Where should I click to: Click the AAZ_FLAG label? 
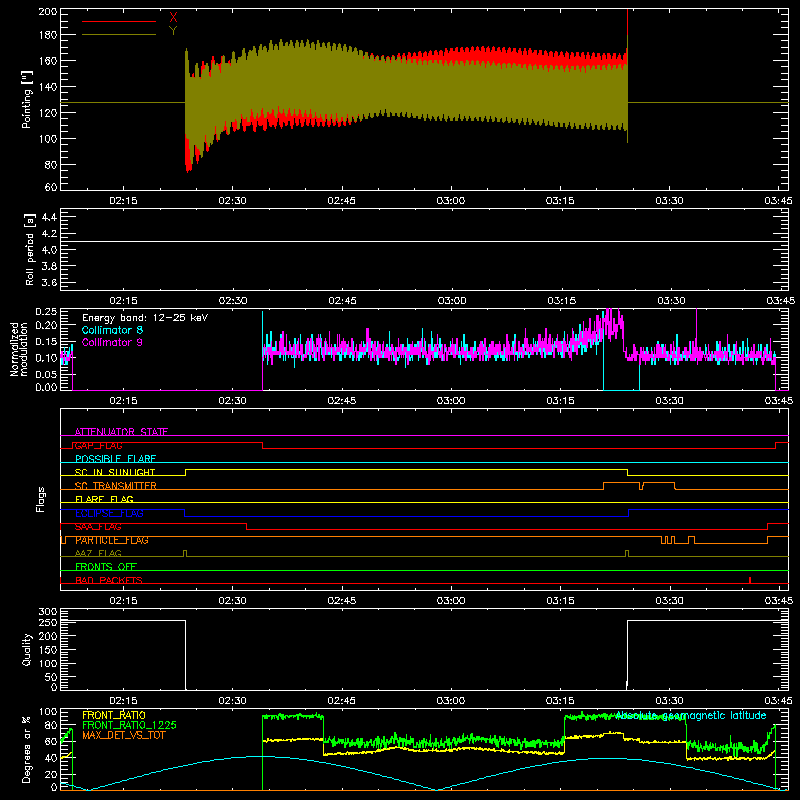(x=98, y=553)
